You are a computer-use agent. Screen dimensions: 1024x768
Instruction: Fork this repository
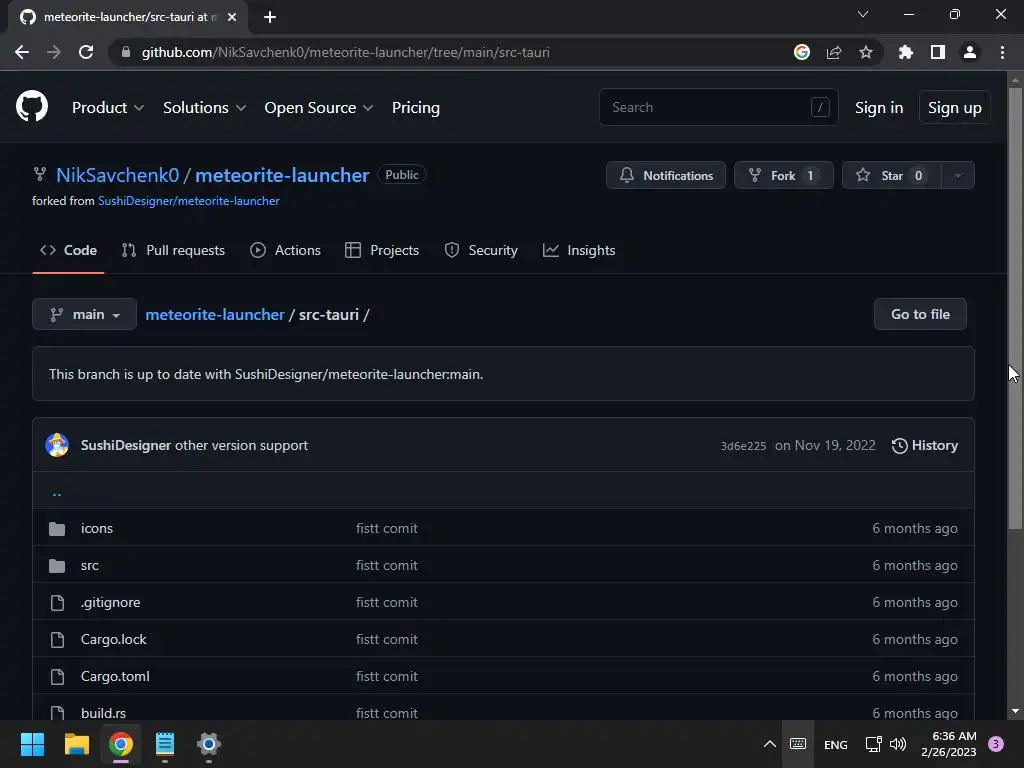[x=784, y=175]
